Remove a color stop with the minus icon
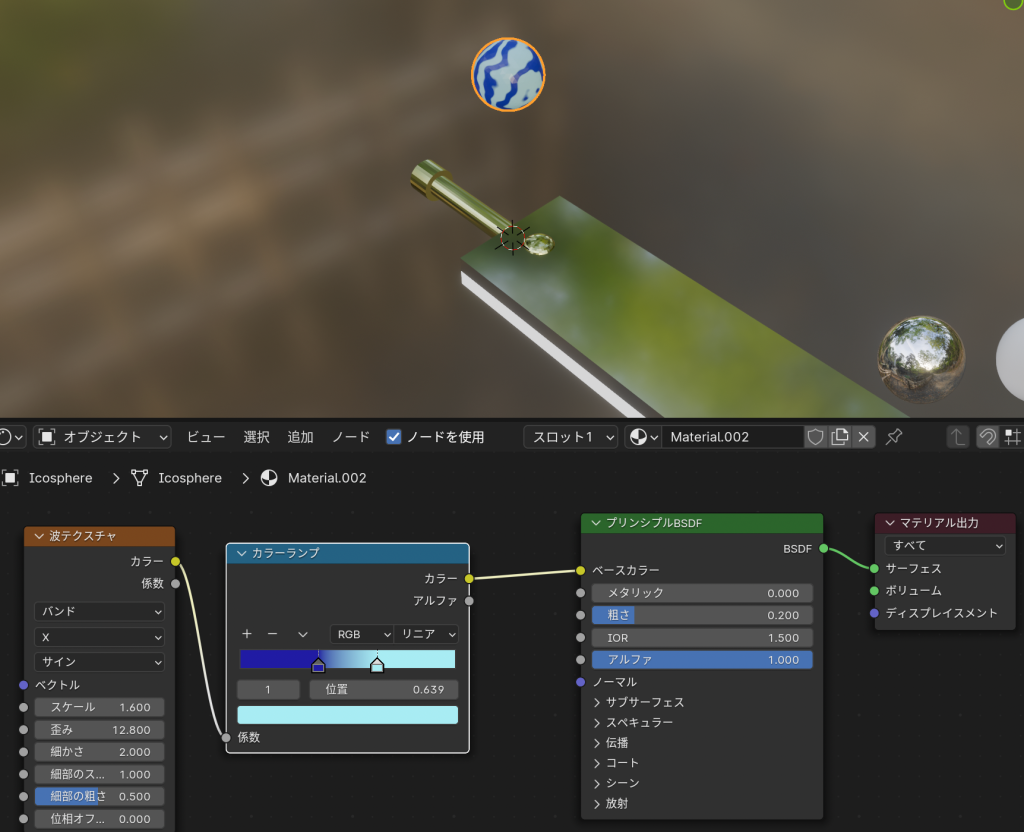Viewport: 1024px width, 832px height. 272,634
